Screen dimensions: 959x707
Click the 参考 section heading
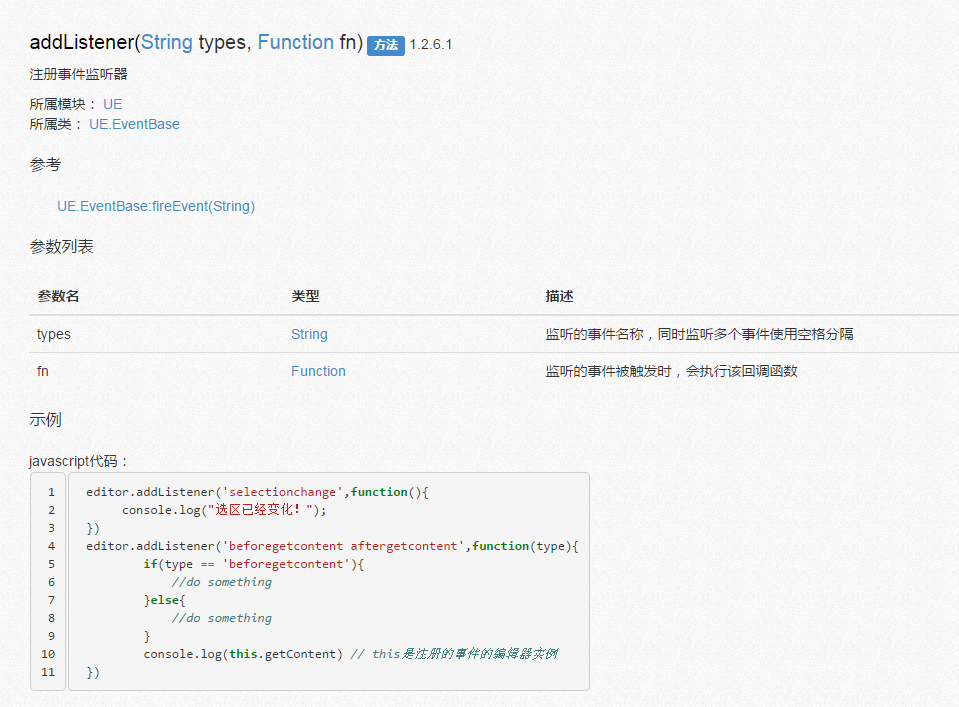tap(45, 165)
